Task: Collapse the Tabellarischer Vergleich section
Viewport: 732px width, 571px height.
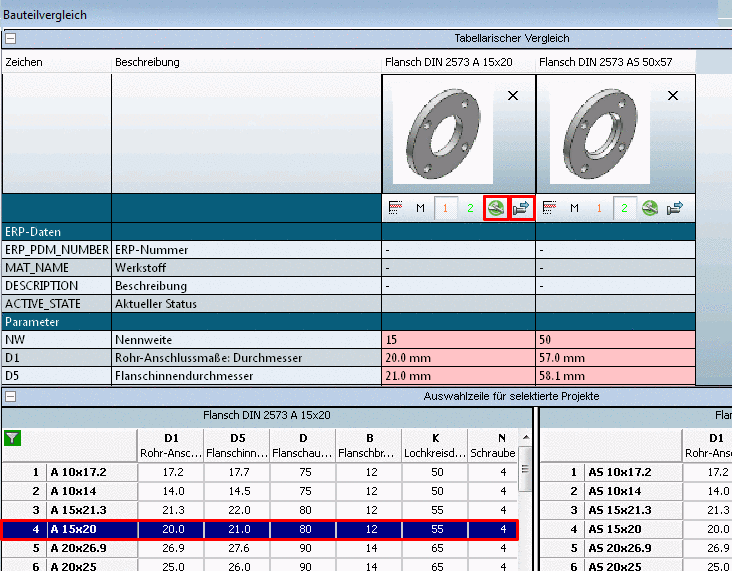Action: (x=11, y=39)
